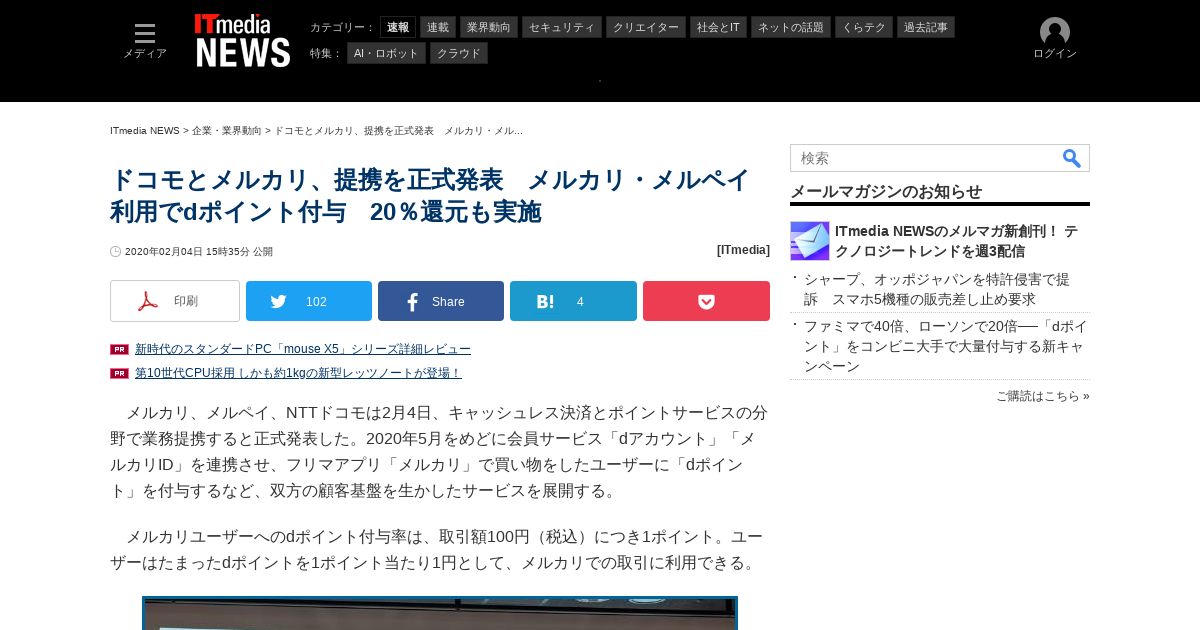Open ITmedia NEWSのメルマガ新創刊 link
This screenshot has height=630, width=1200.
(x=956, y=241)
